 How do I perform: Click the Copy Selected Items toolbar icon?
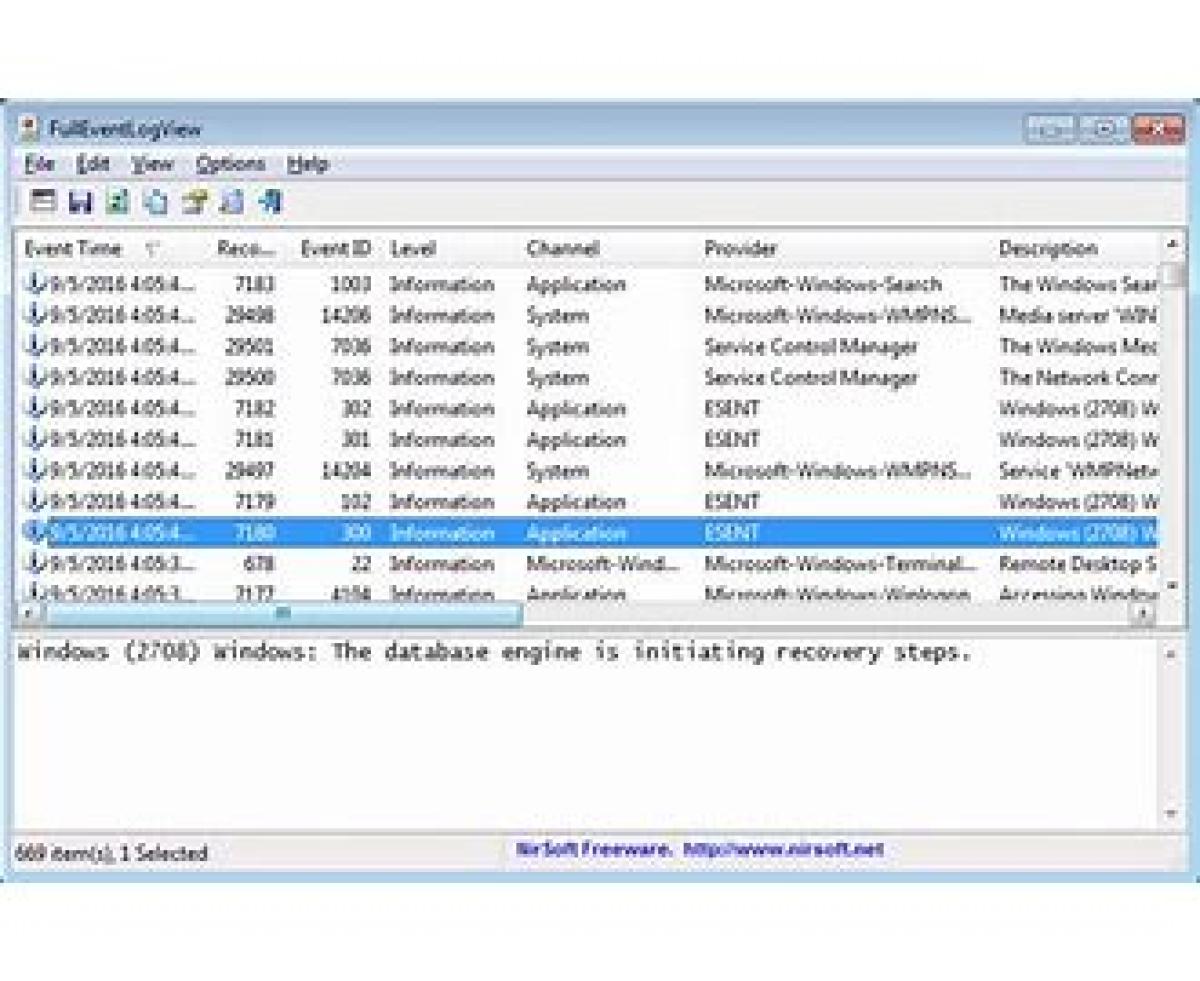coord(156,202)
